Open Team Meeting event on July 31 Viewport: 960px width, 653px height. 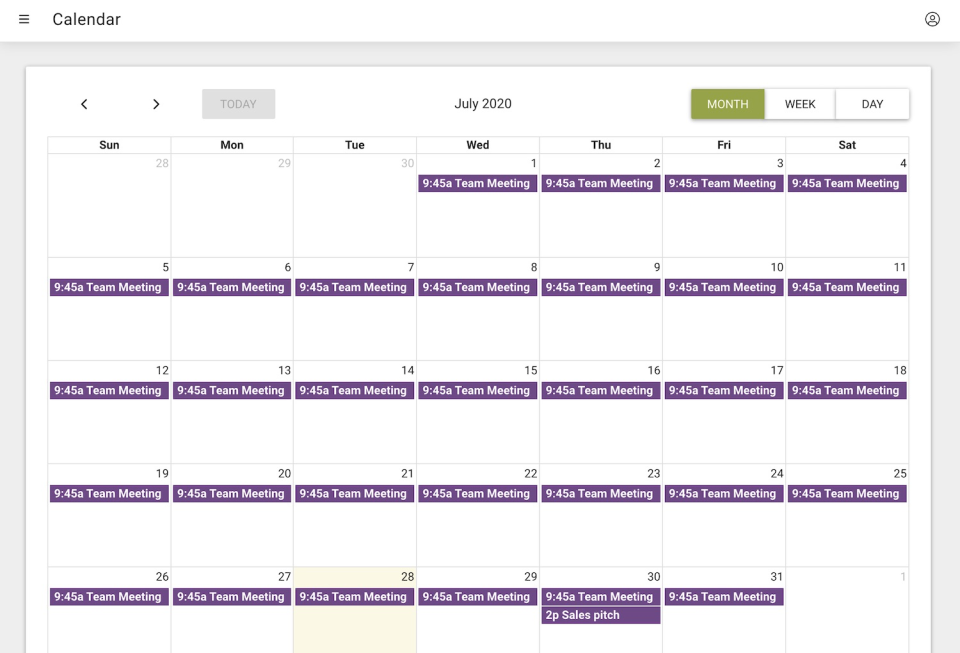click(x=723, y=597)
